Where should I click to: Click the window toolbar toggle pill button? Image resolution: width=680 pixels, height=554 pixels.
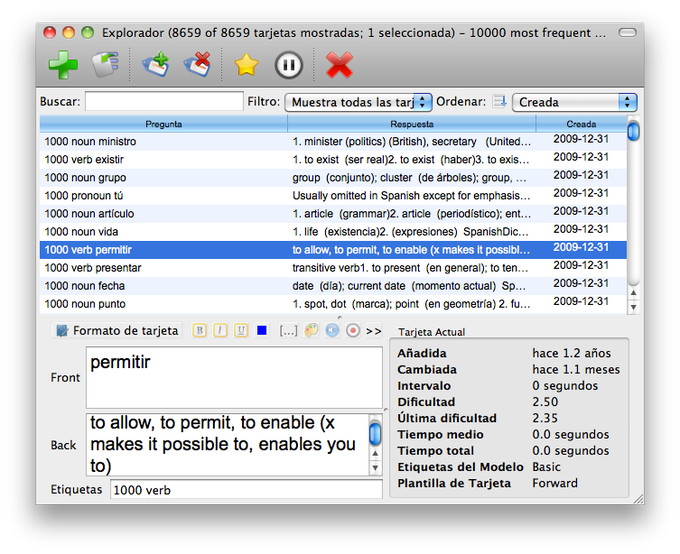pyautogui.click(x=627, y=33)
